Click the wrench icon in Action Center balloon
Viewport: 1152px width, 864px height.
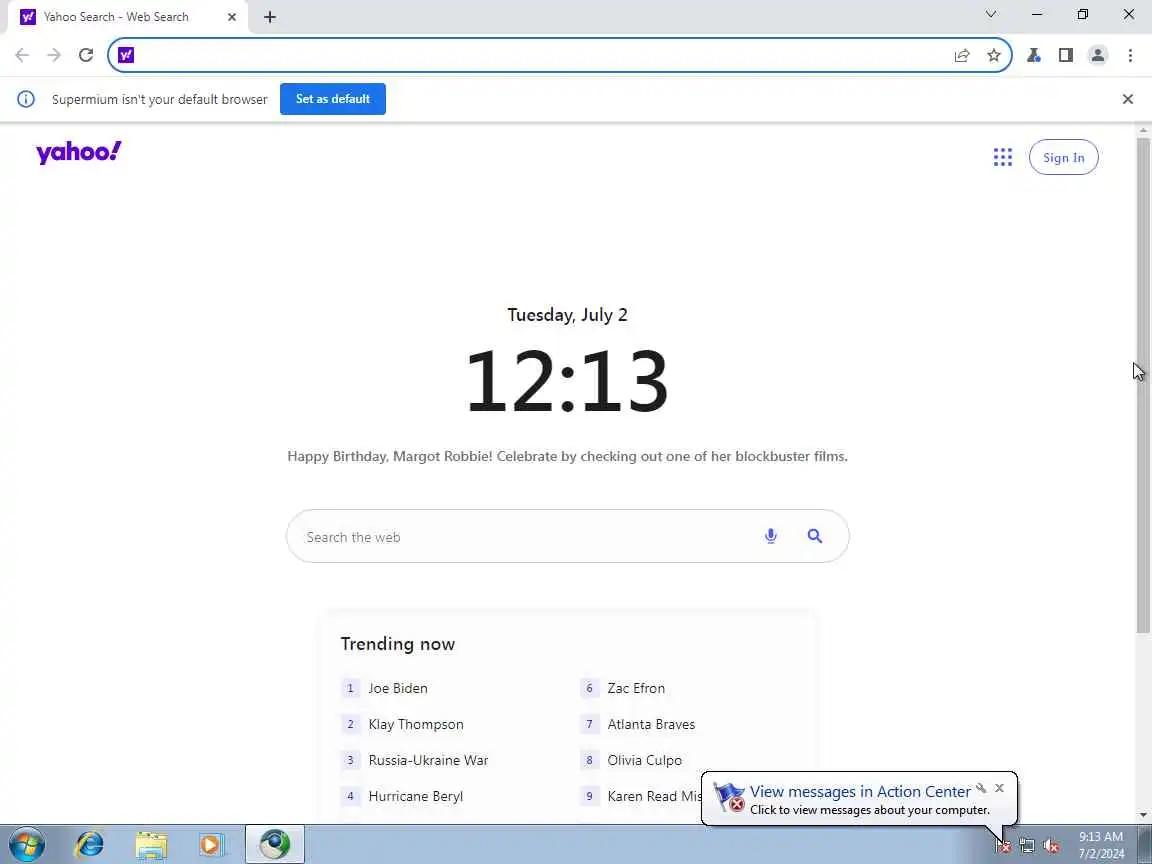[981, 788]
